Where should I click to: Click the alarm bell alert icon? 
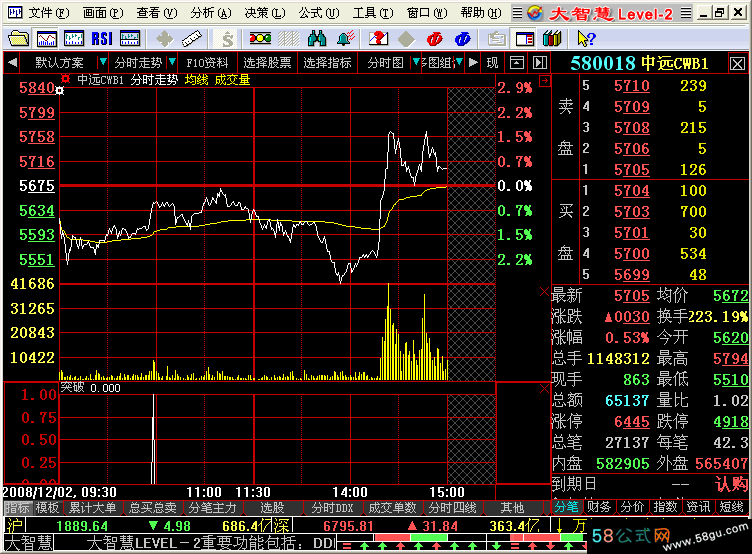[x=345, y=38]
